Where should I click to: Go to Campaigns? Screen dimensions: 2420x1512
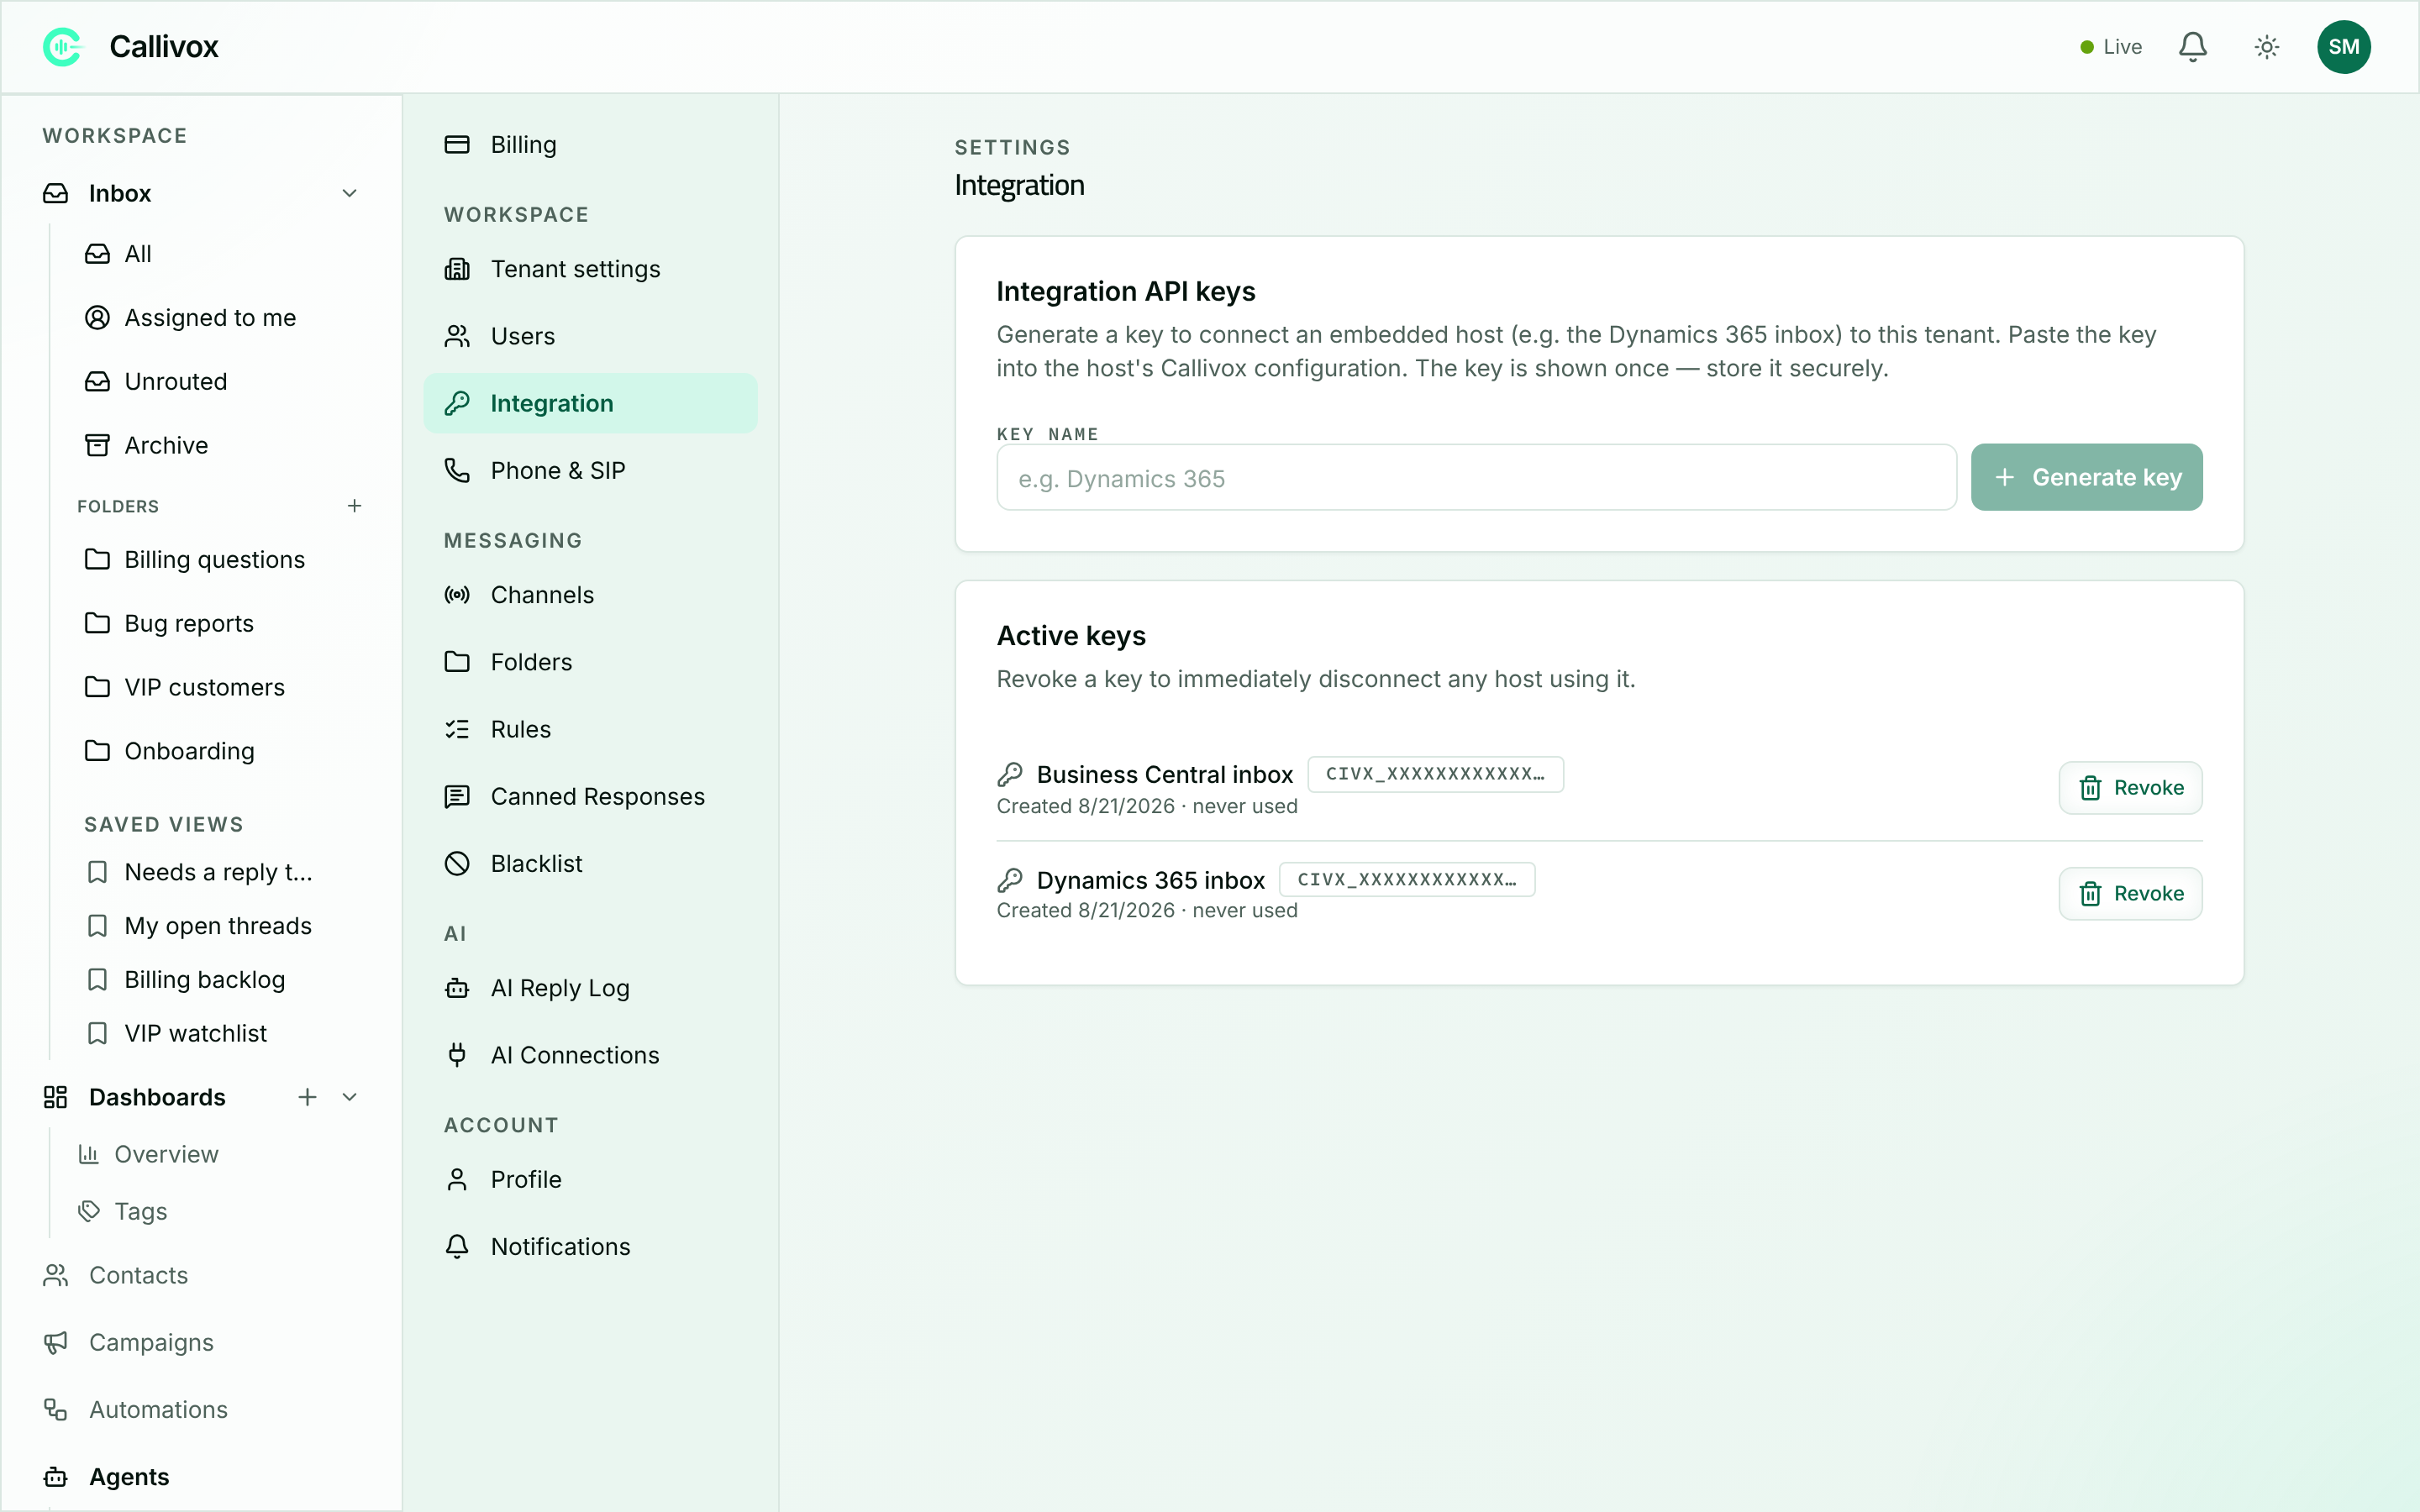coord(202,1343)
